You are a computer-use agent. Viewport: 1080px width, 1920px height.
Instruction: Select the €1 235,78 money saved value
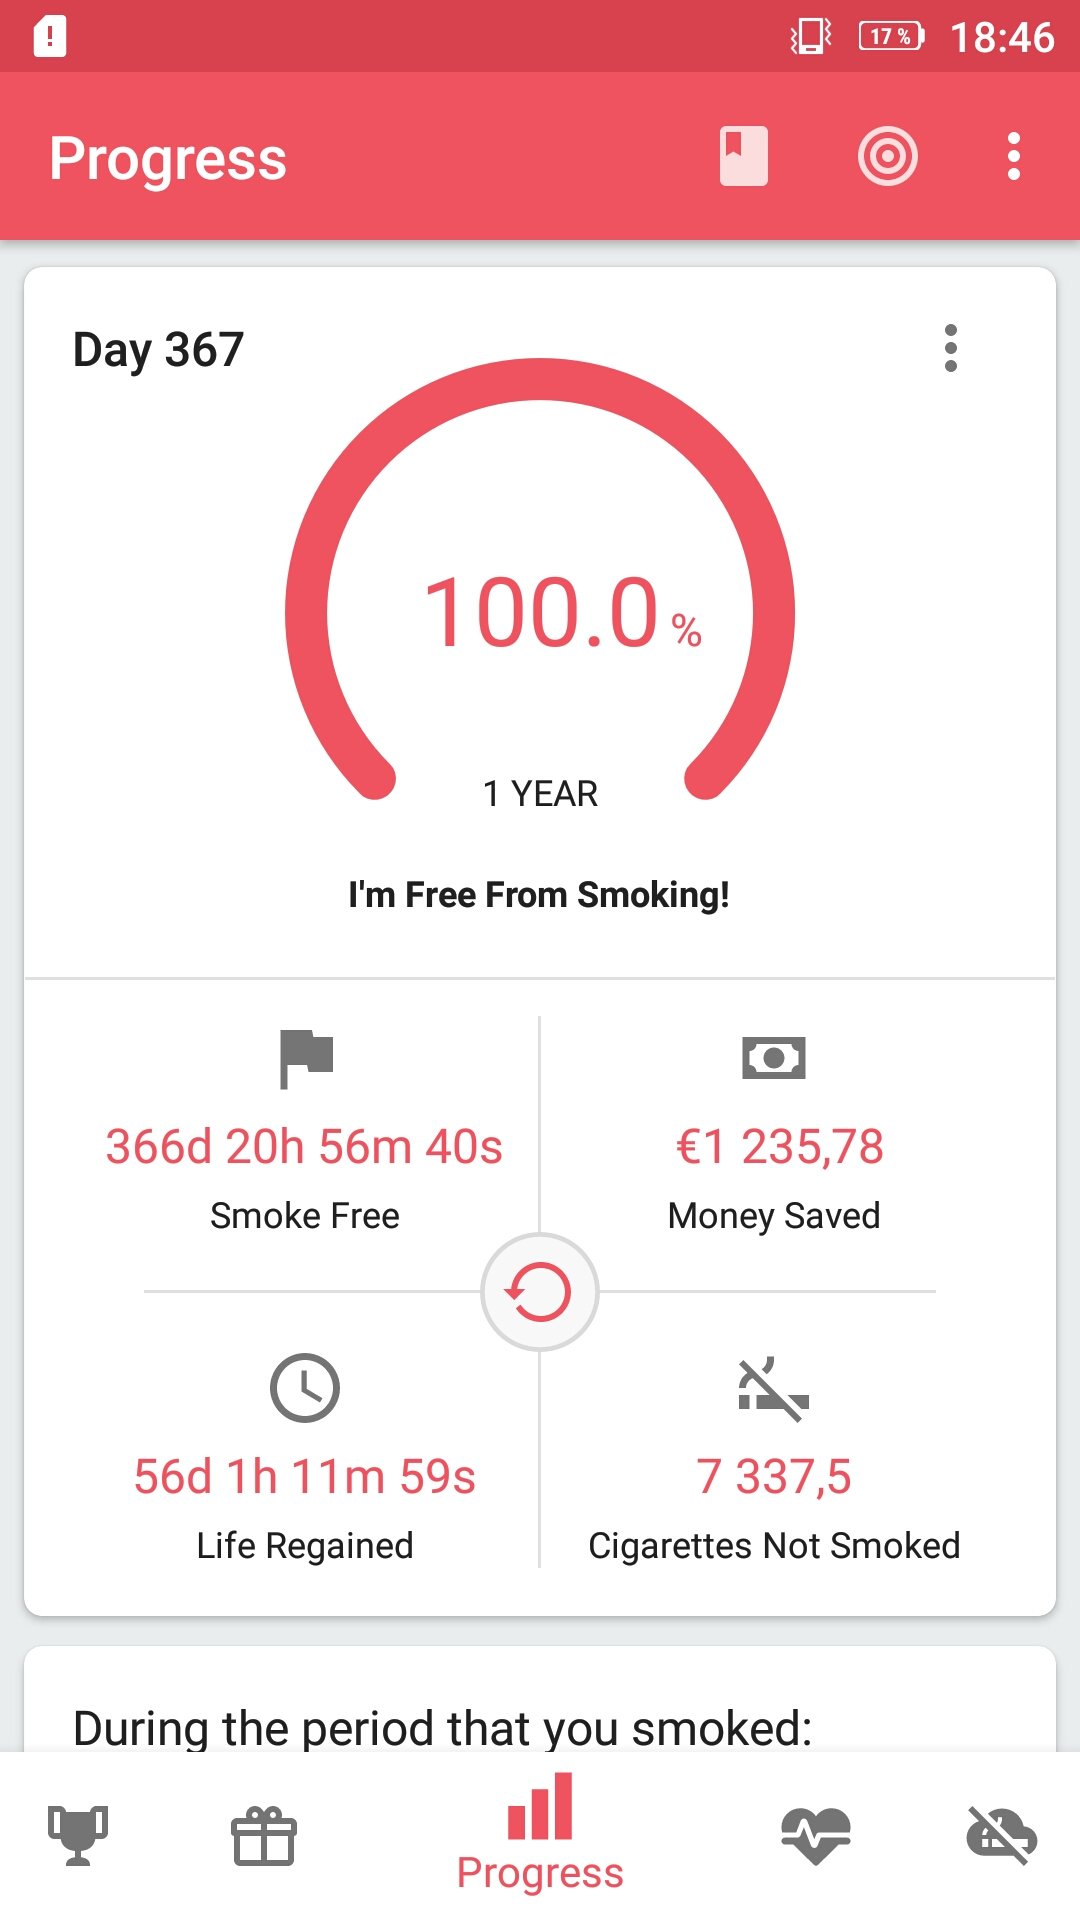coord(780,1146)
